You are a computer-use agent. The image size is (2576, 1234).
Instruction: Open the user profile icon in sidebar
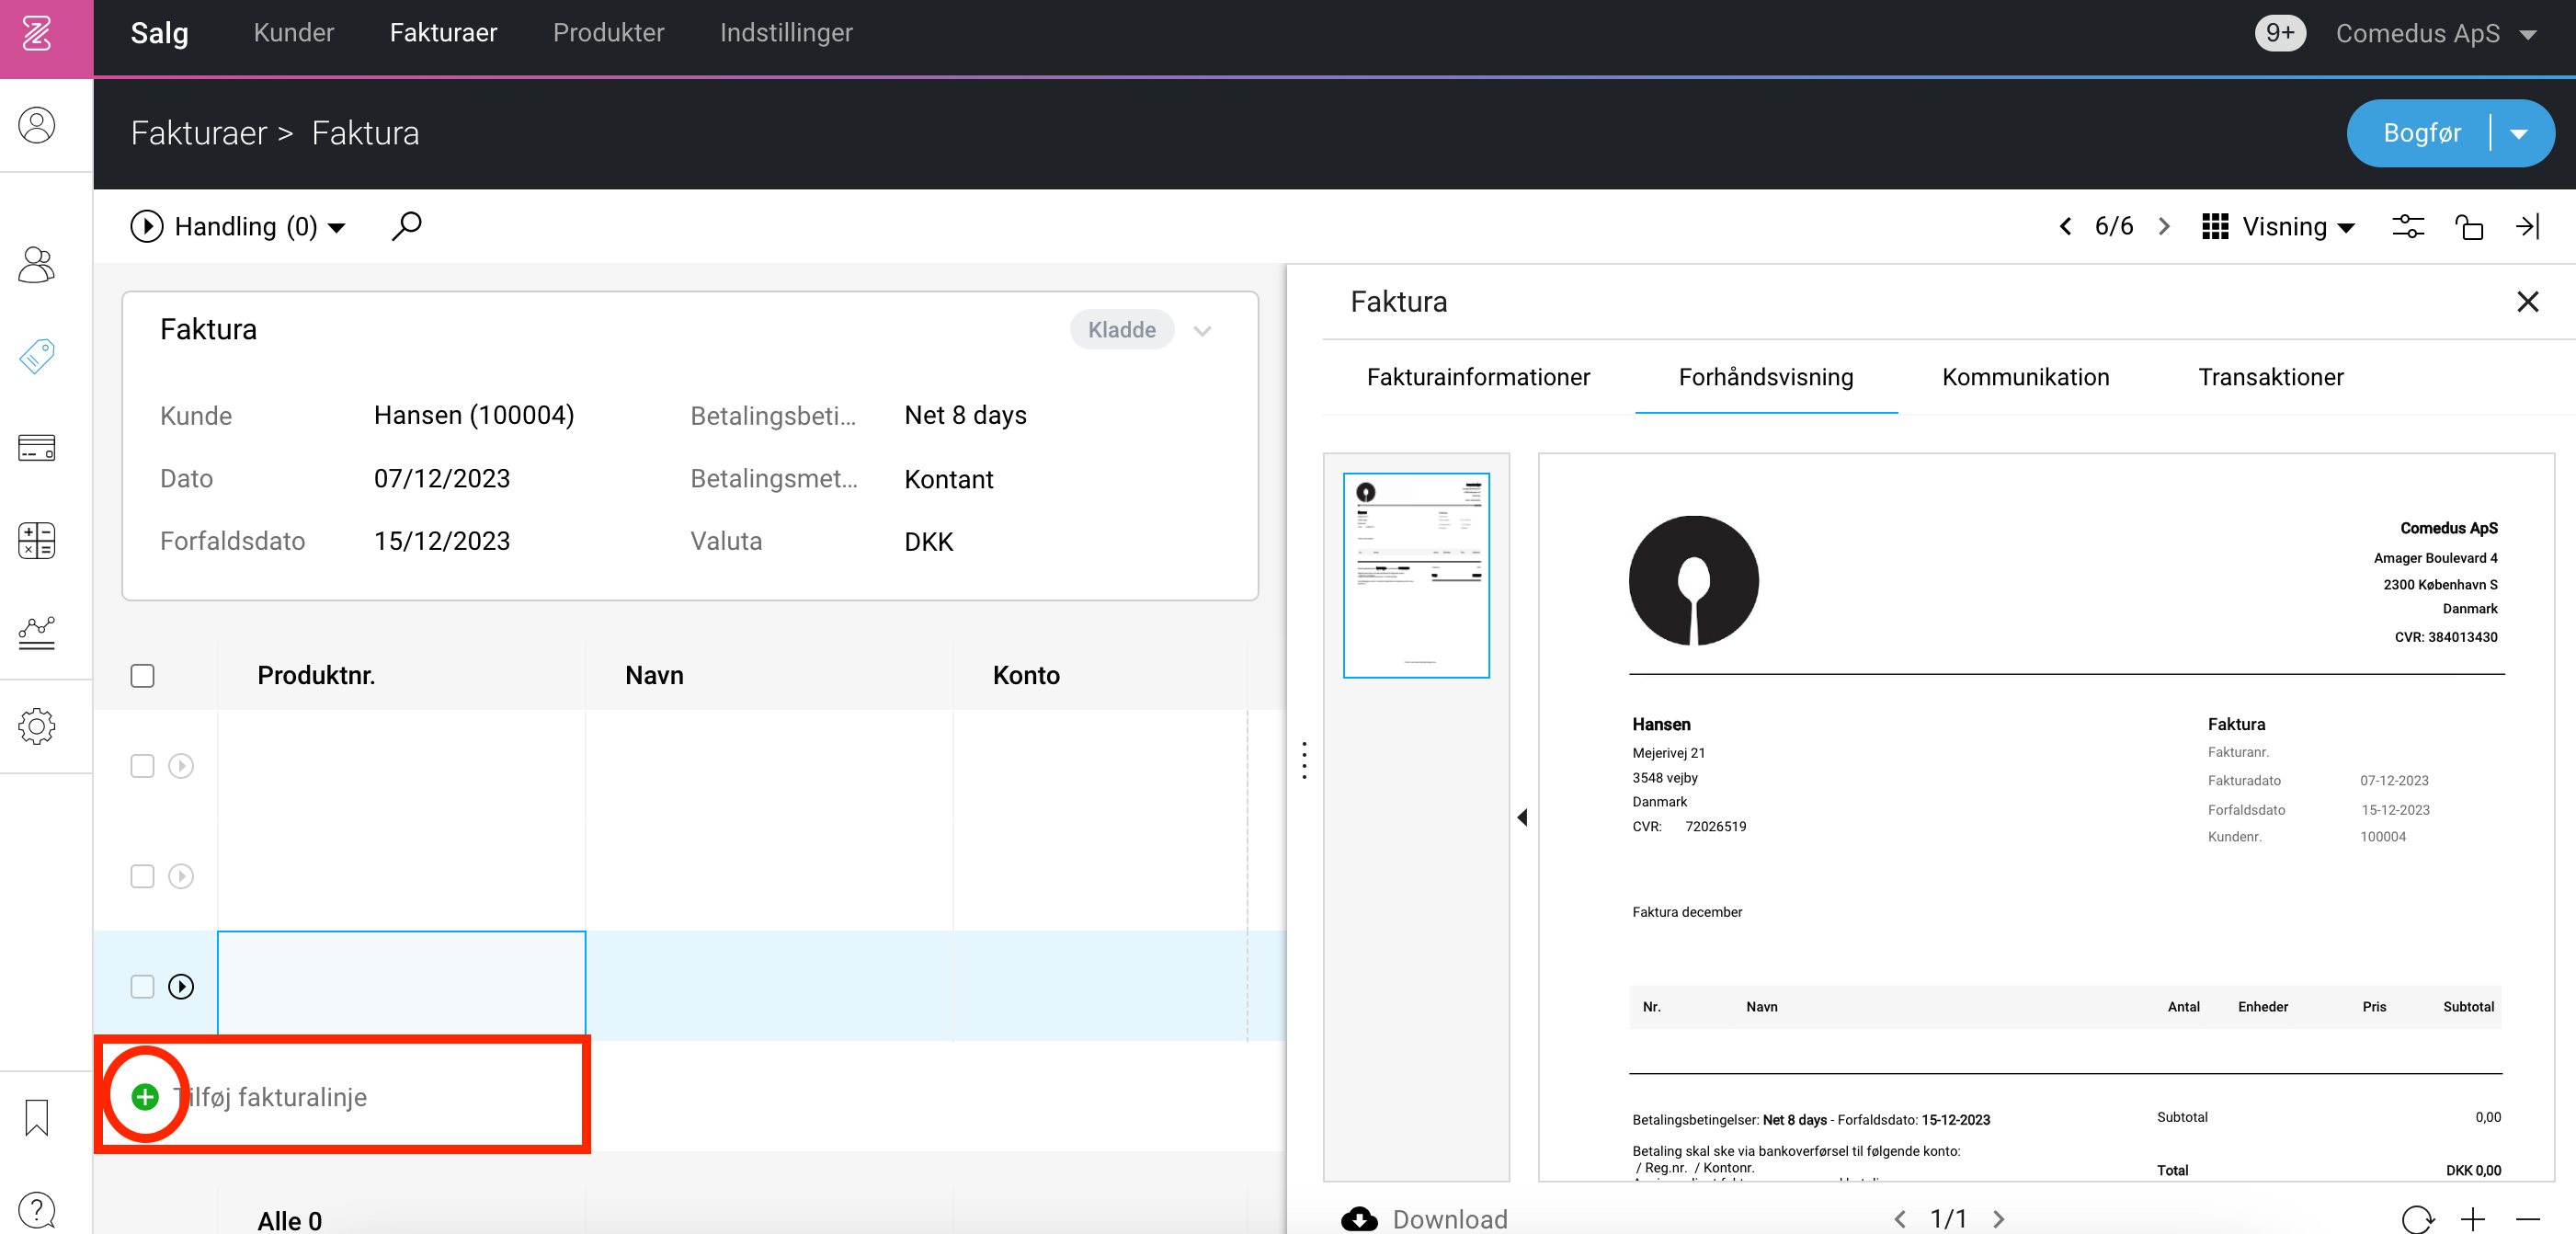[37, 126]
